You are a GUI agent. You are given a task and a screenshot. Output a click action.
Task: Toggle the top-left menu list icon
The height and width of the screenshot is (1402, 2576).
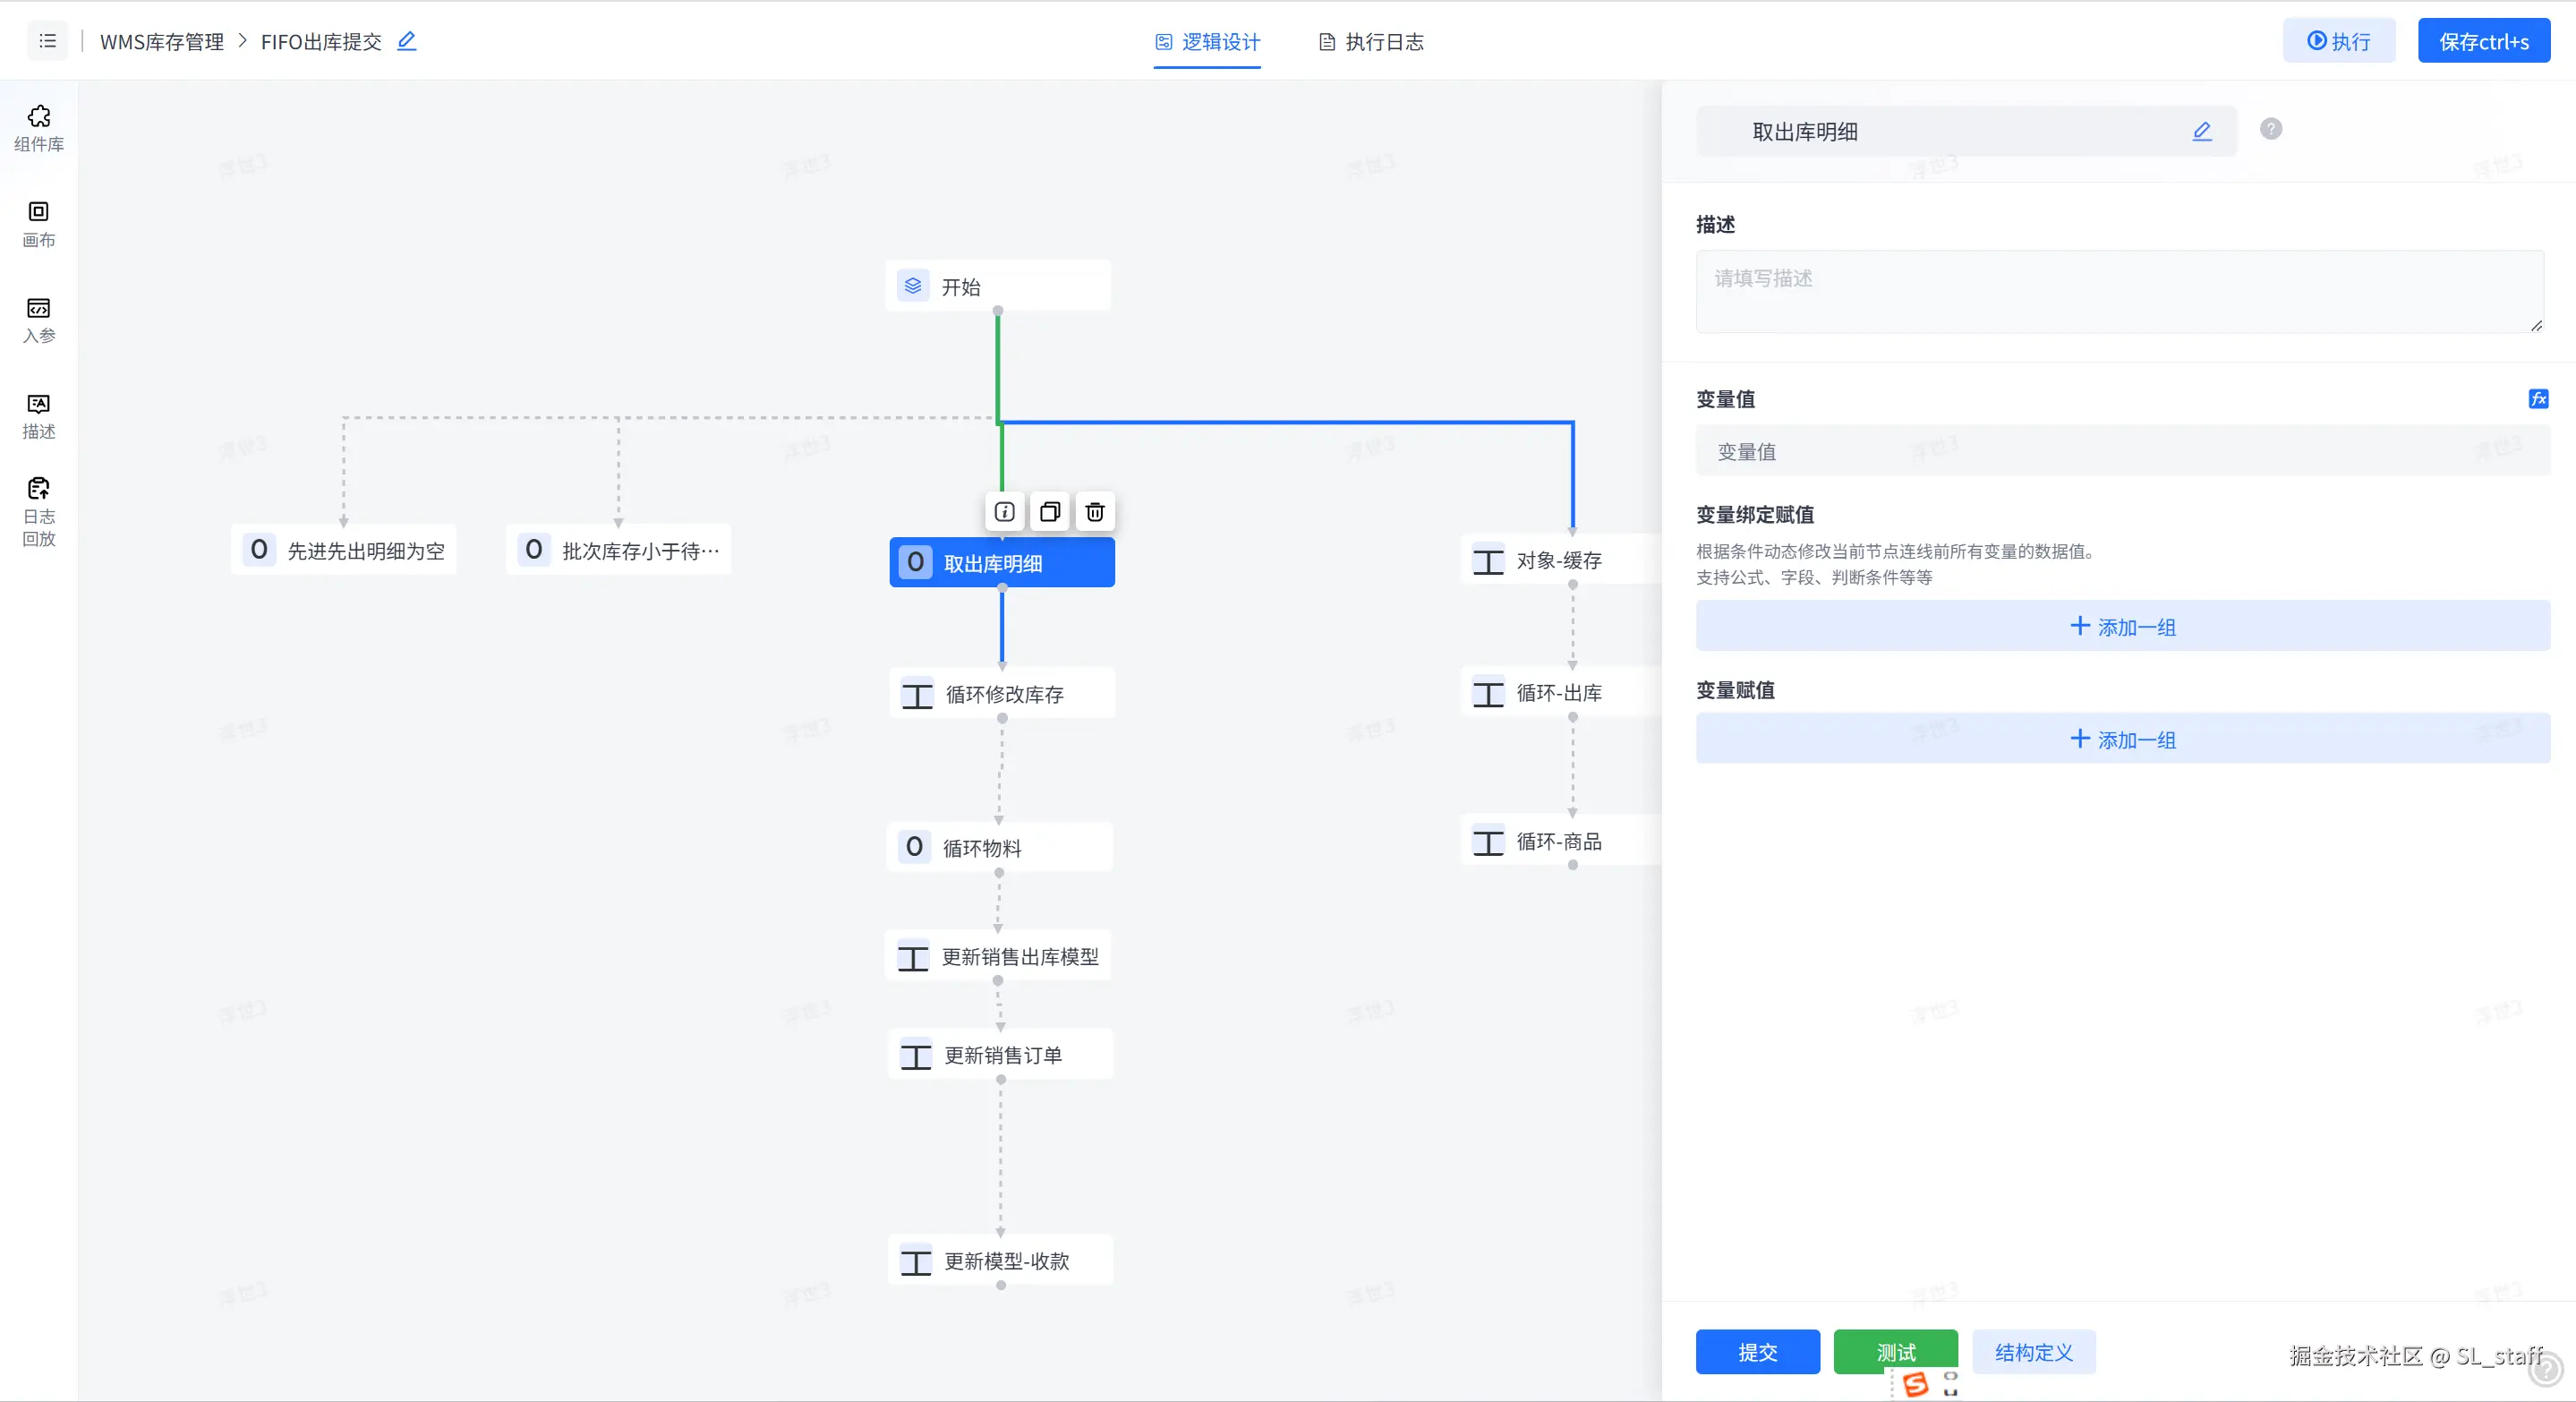[x=47, y=41]
